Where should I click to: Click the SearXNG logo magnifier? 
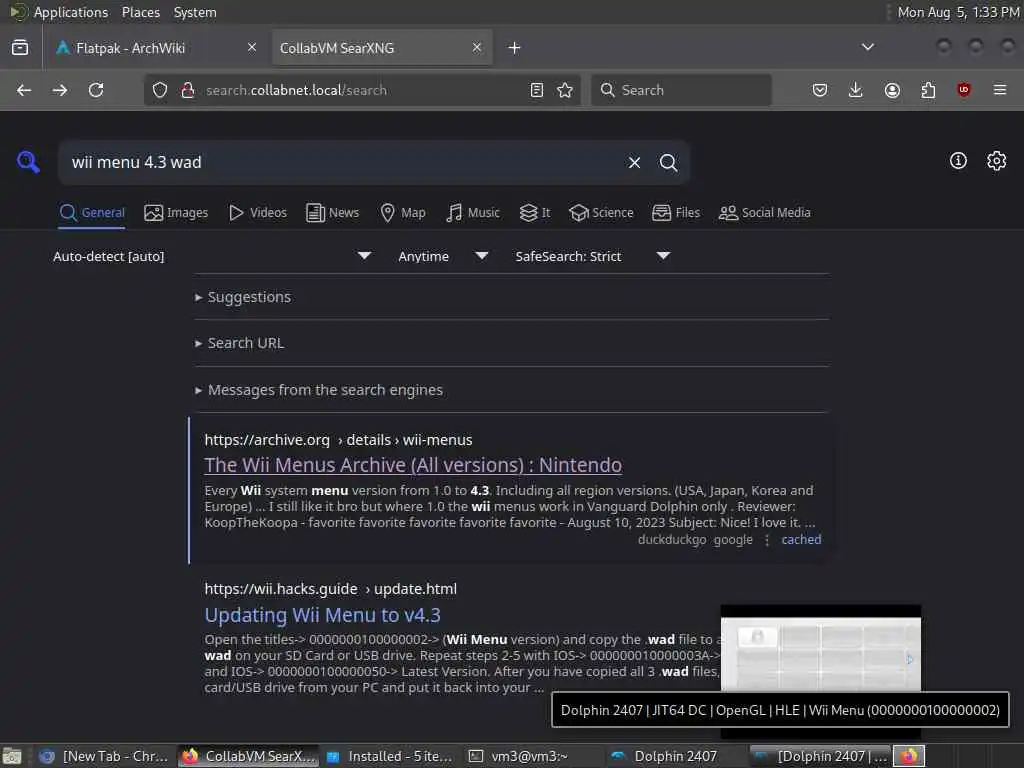tap(28, 161)
